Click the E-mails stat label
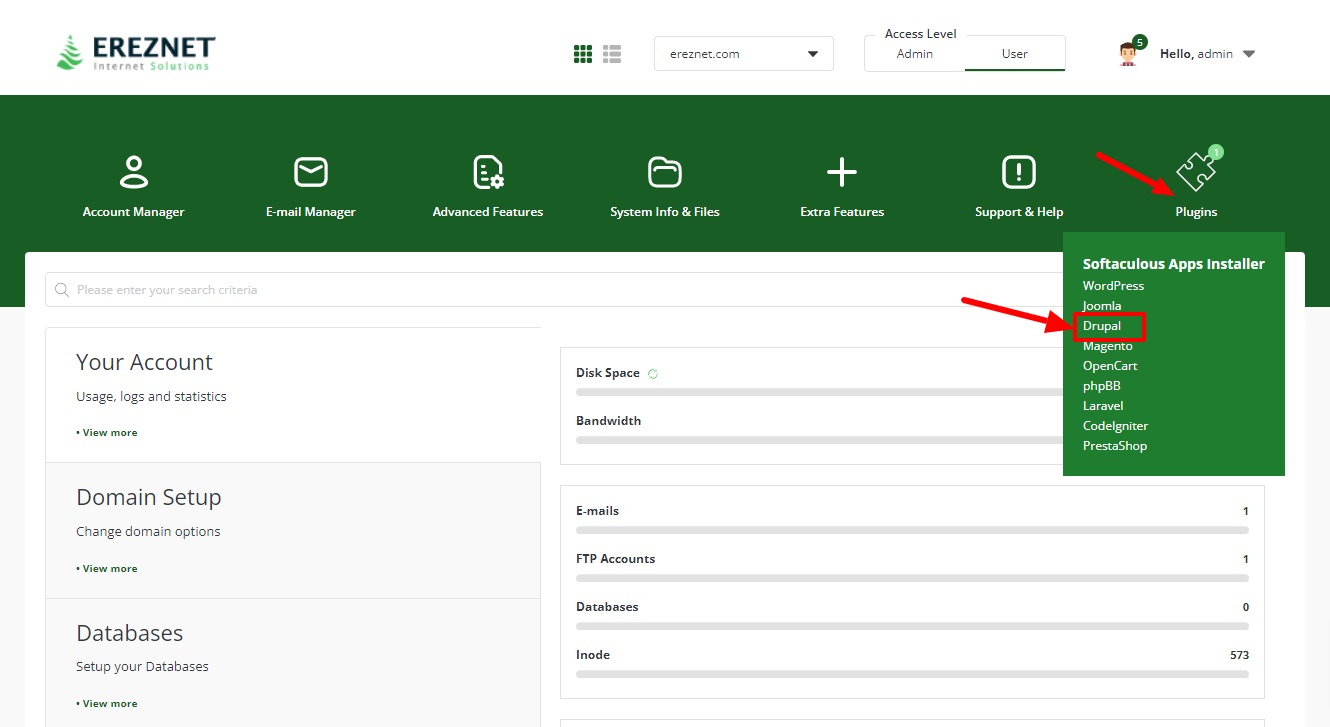This screenshot has height=727, width=1330. (x=597, y=511)
